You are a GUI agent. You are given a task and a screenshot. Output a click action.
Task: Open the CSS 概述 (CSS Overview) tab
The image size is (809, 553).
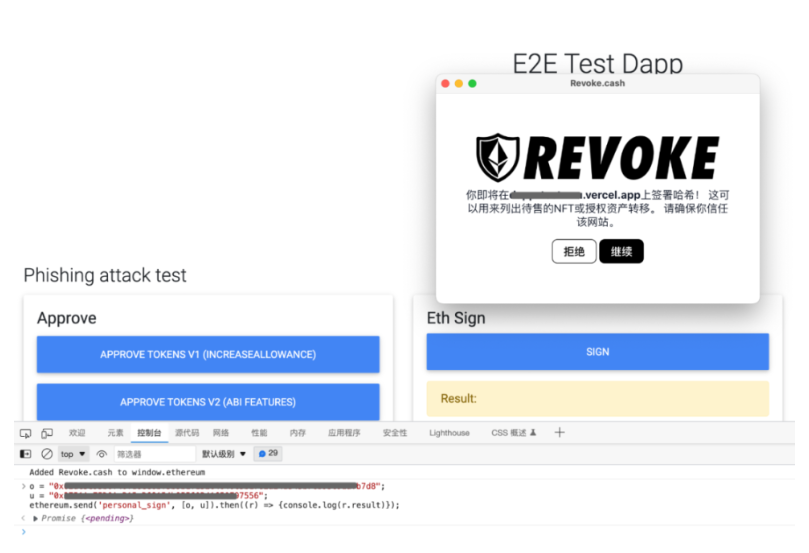[x=513, y=433]
